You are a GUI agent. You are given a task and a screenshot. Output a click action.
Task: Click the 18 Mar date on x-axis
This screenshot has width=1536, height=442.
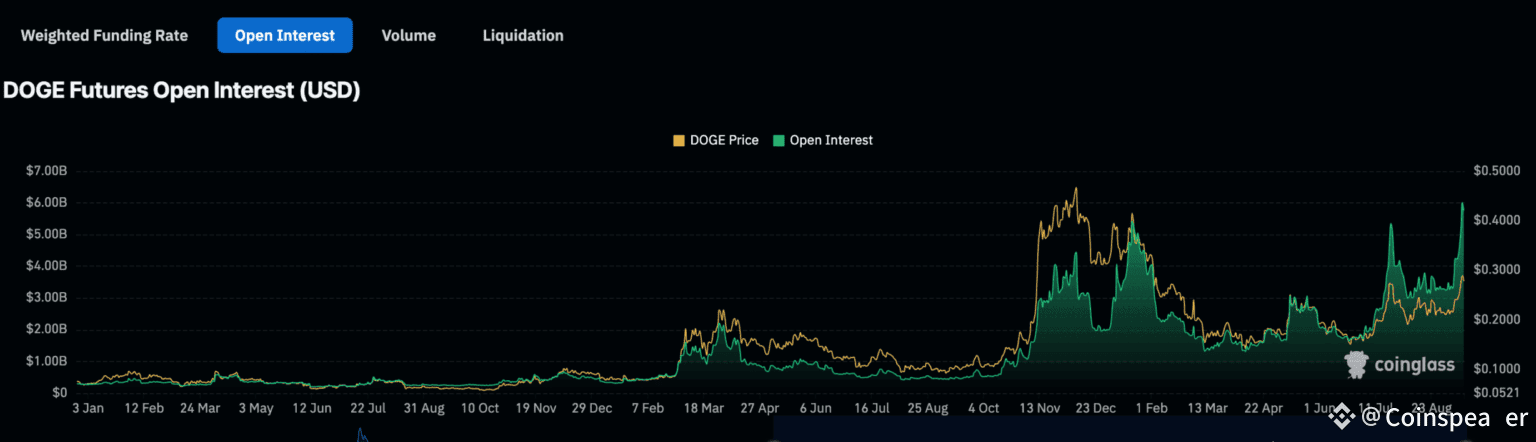704,409
